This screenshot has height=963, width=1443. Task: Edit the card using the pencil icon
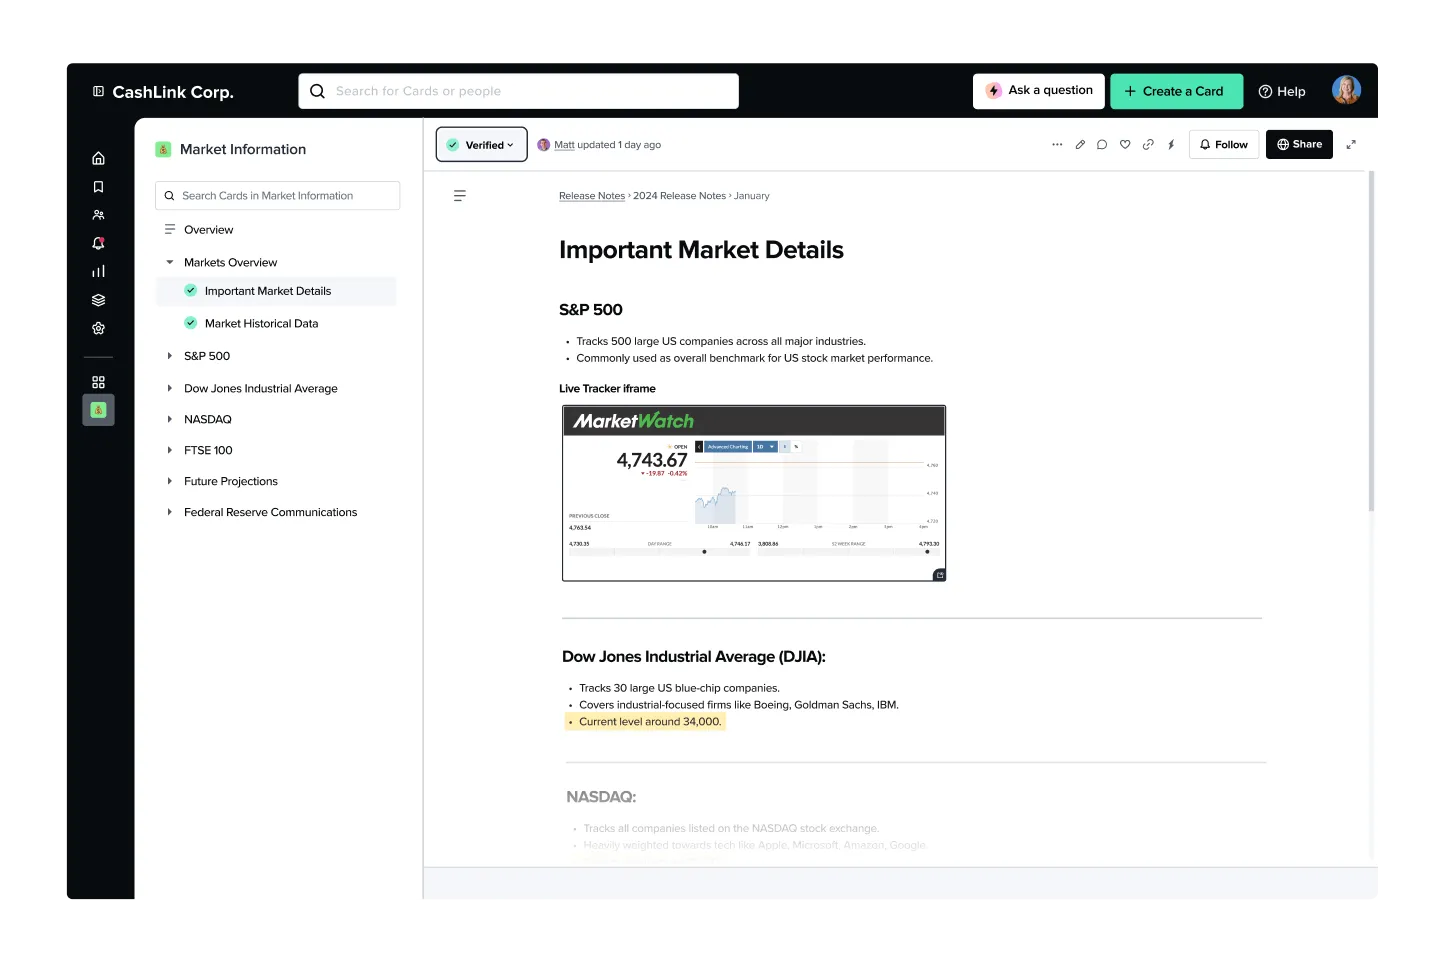point(1080,144)
